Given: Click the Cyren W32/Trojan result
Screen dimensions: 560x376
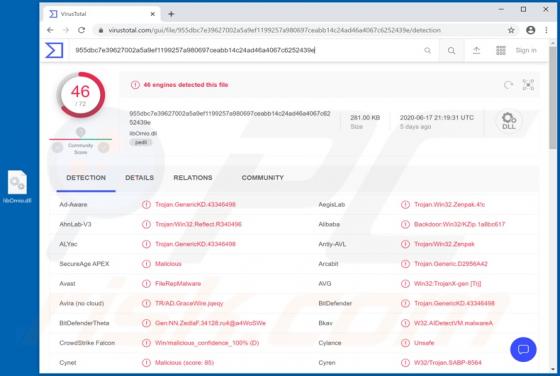Looking at the screenshot, I should click(x=448, y=362).
